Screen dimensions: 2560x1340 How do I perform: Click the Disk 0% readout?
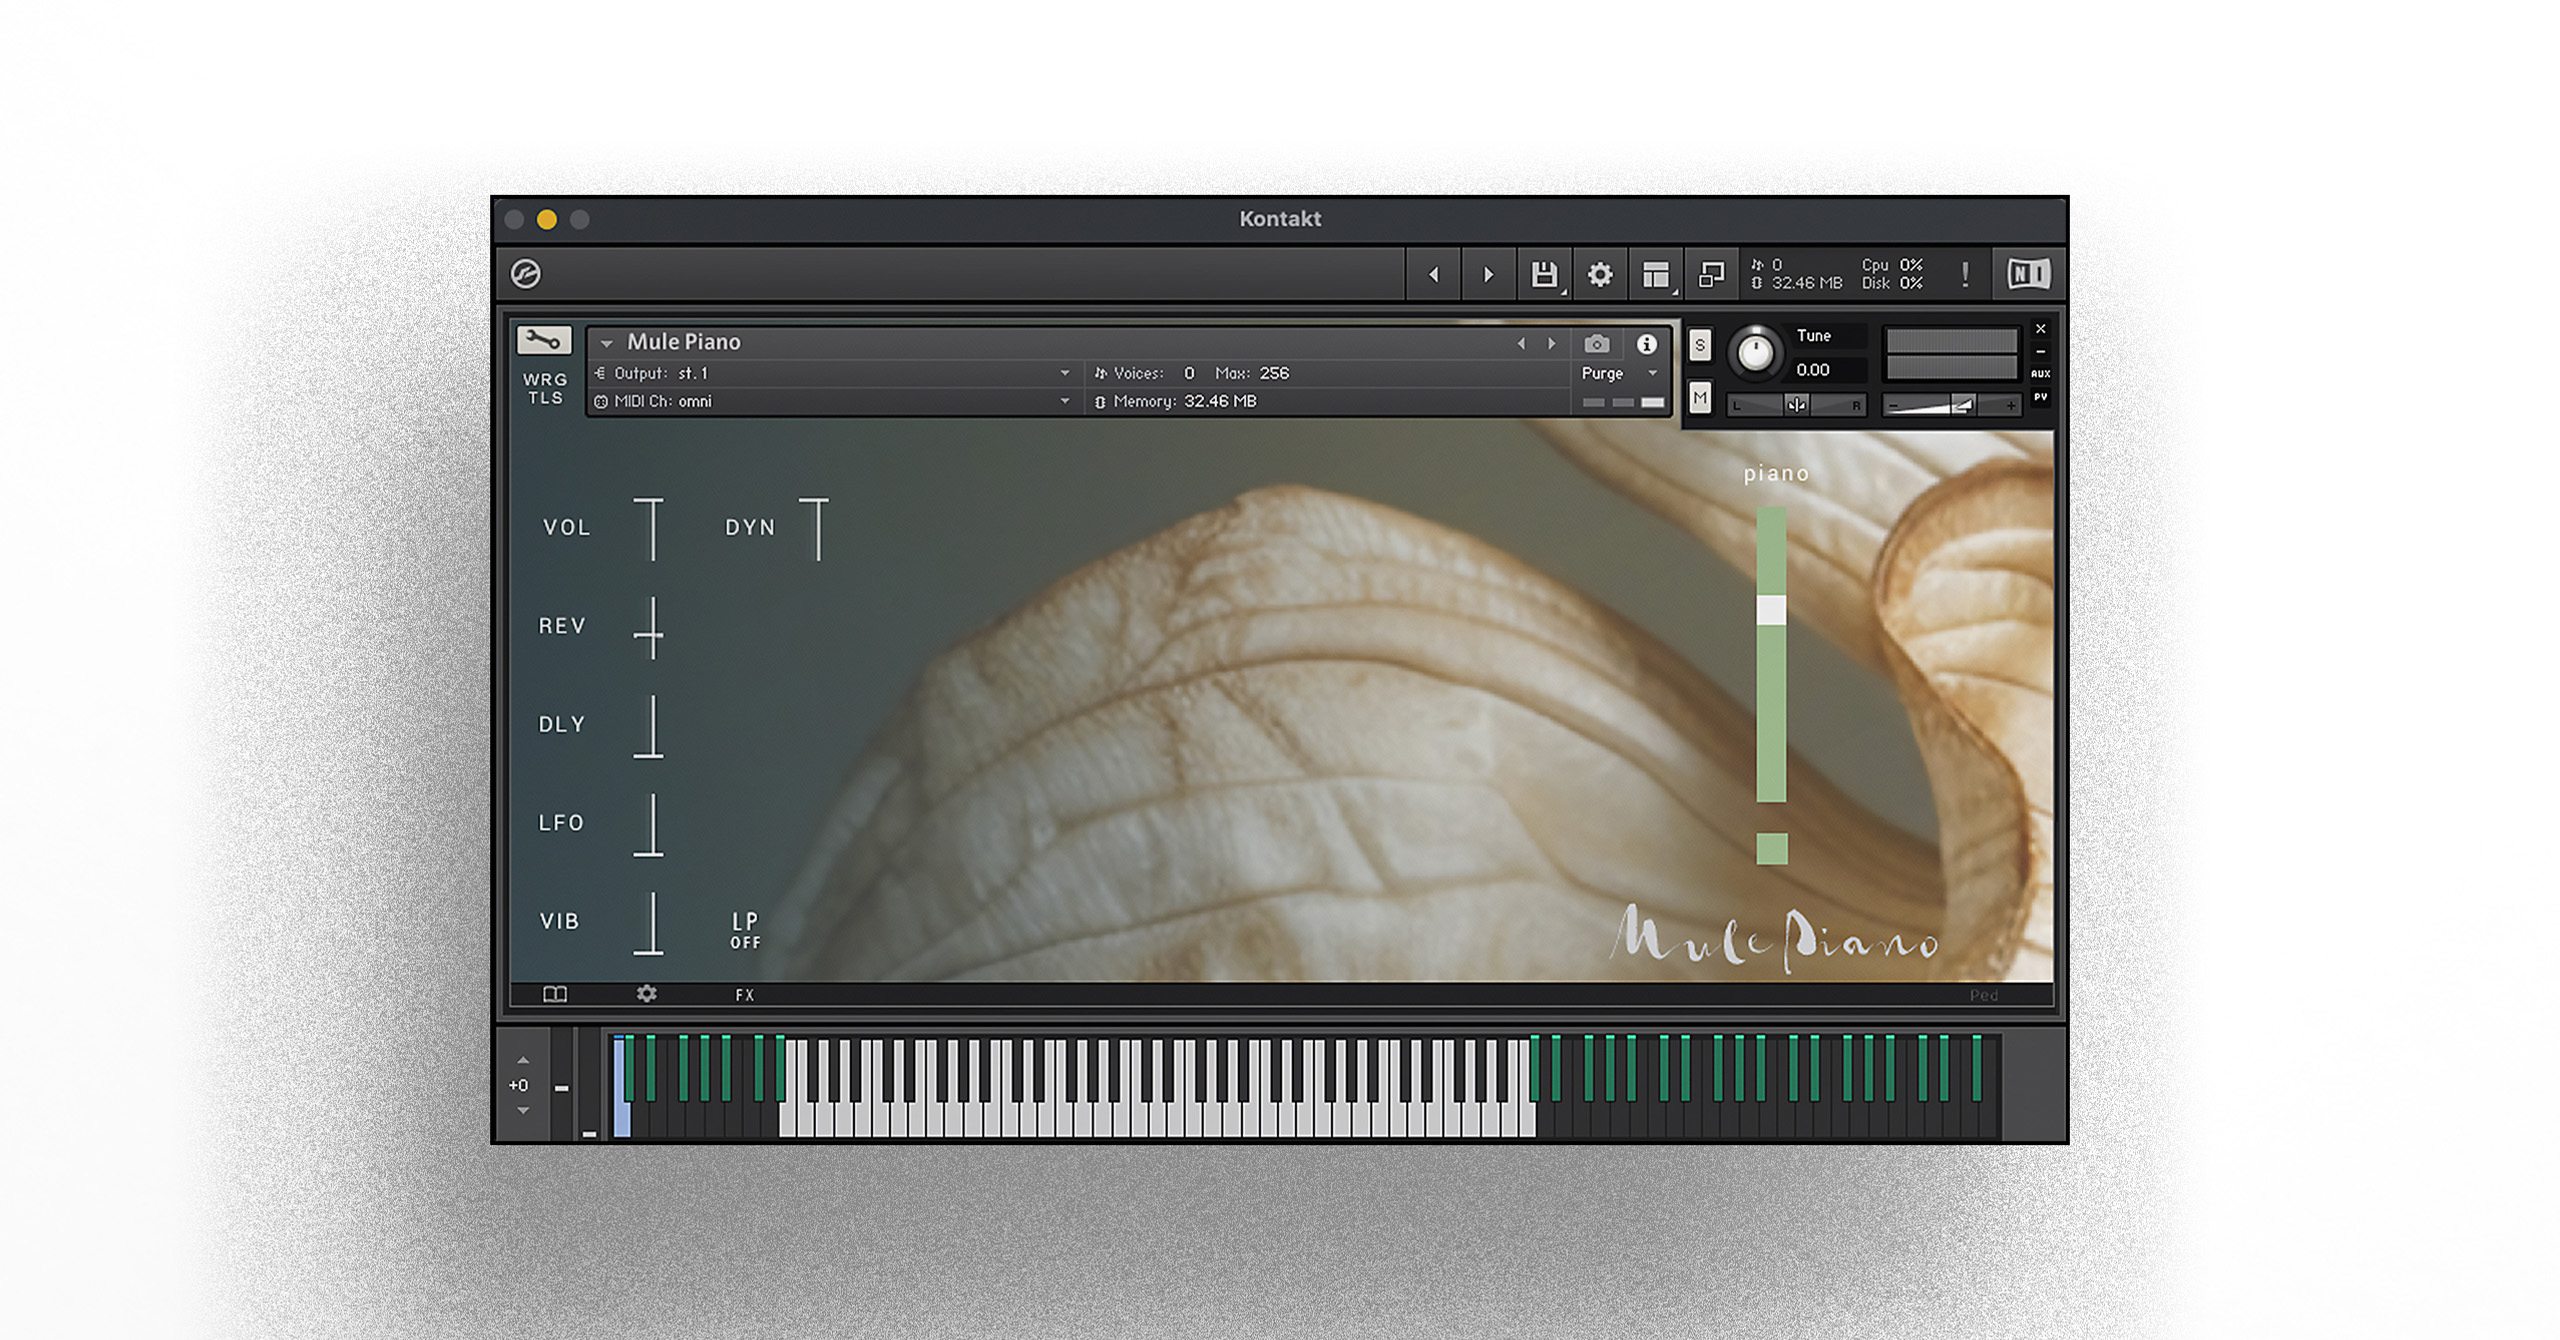click(1892, 283)
